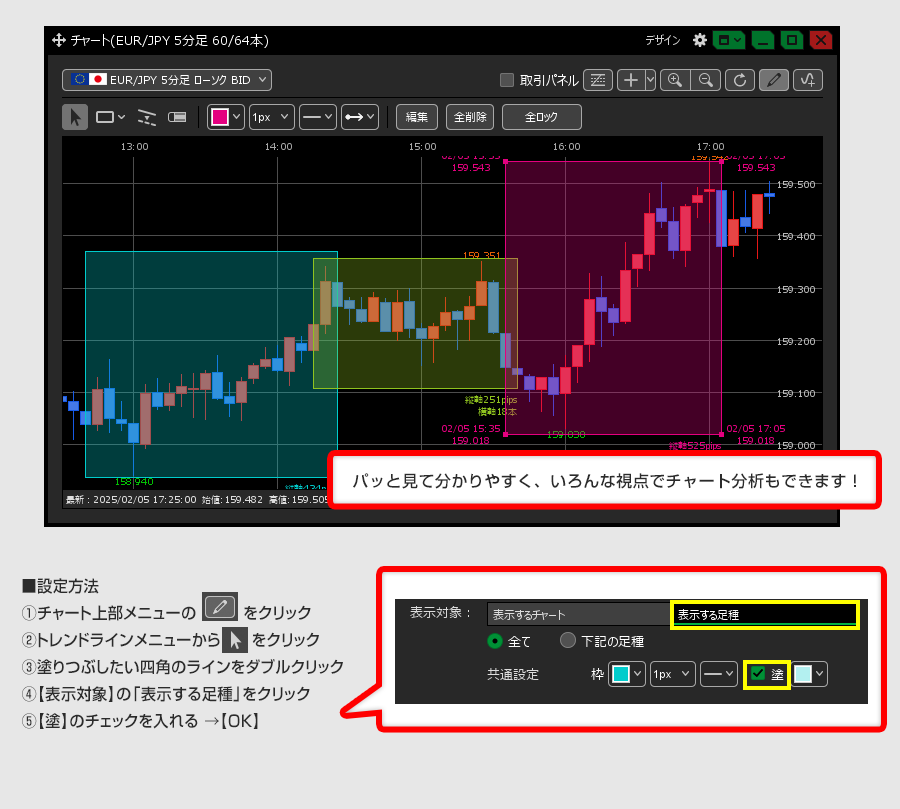Click the cyan 枠 border color swatch
This screenshot has height=809, width=900.
coord(620,674)
